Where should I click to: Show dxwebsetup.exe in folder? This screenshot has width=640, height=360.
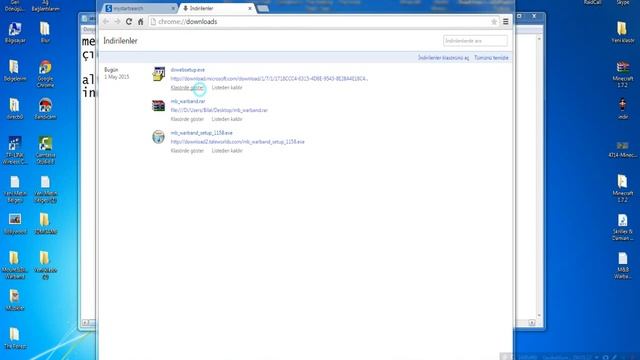point(187,87)
